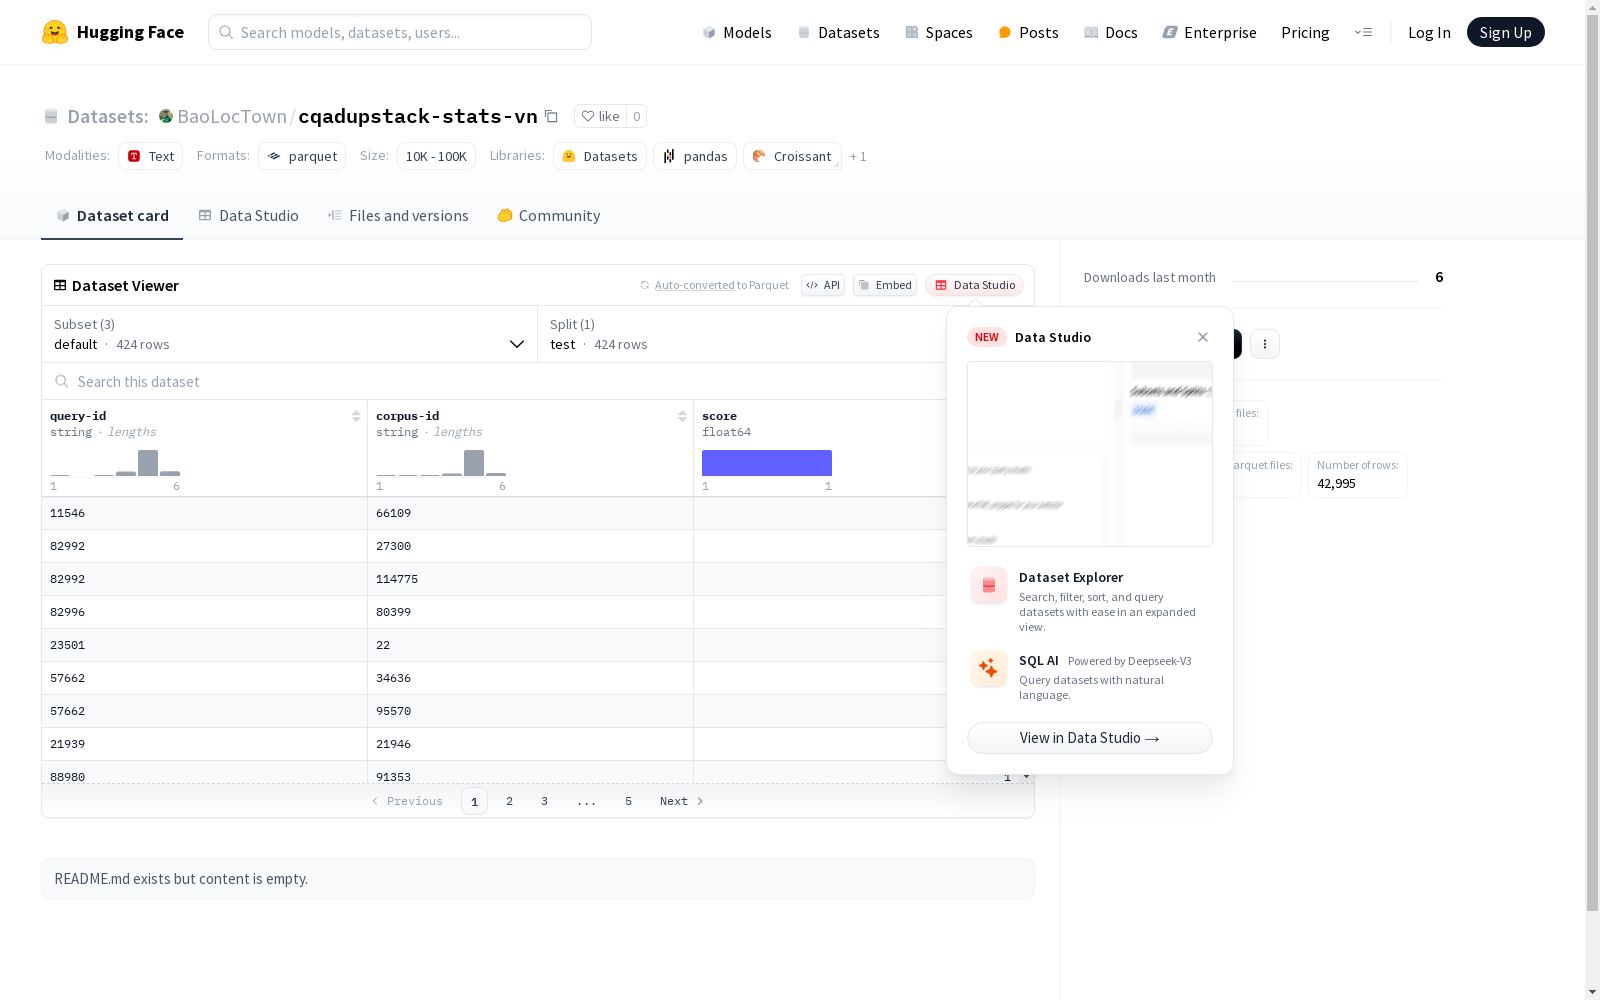Viewport: 1600px width, 1000px height.
Task: Open the Community tab
Action: coord(549,216)
